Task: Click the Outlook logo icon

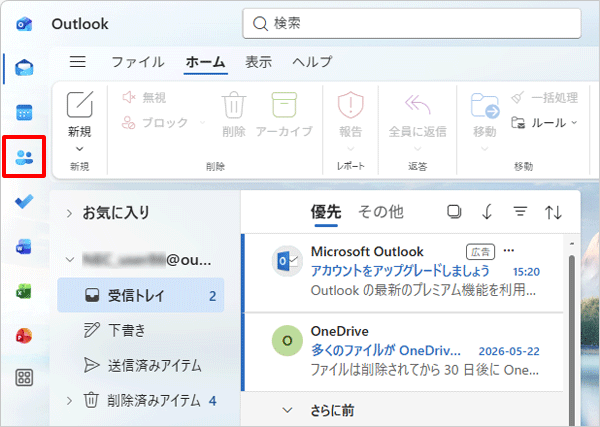Action: pyautogui.click(x=24, y=24)
